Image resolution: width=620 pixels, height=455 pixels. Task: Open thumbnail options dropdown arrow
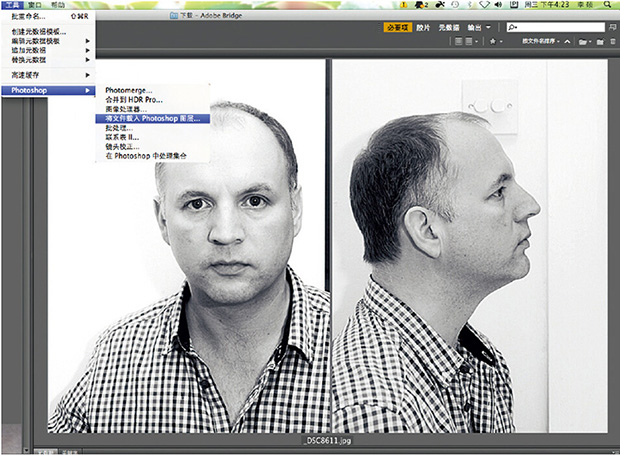pyautogui.click(x=476, y=42)
